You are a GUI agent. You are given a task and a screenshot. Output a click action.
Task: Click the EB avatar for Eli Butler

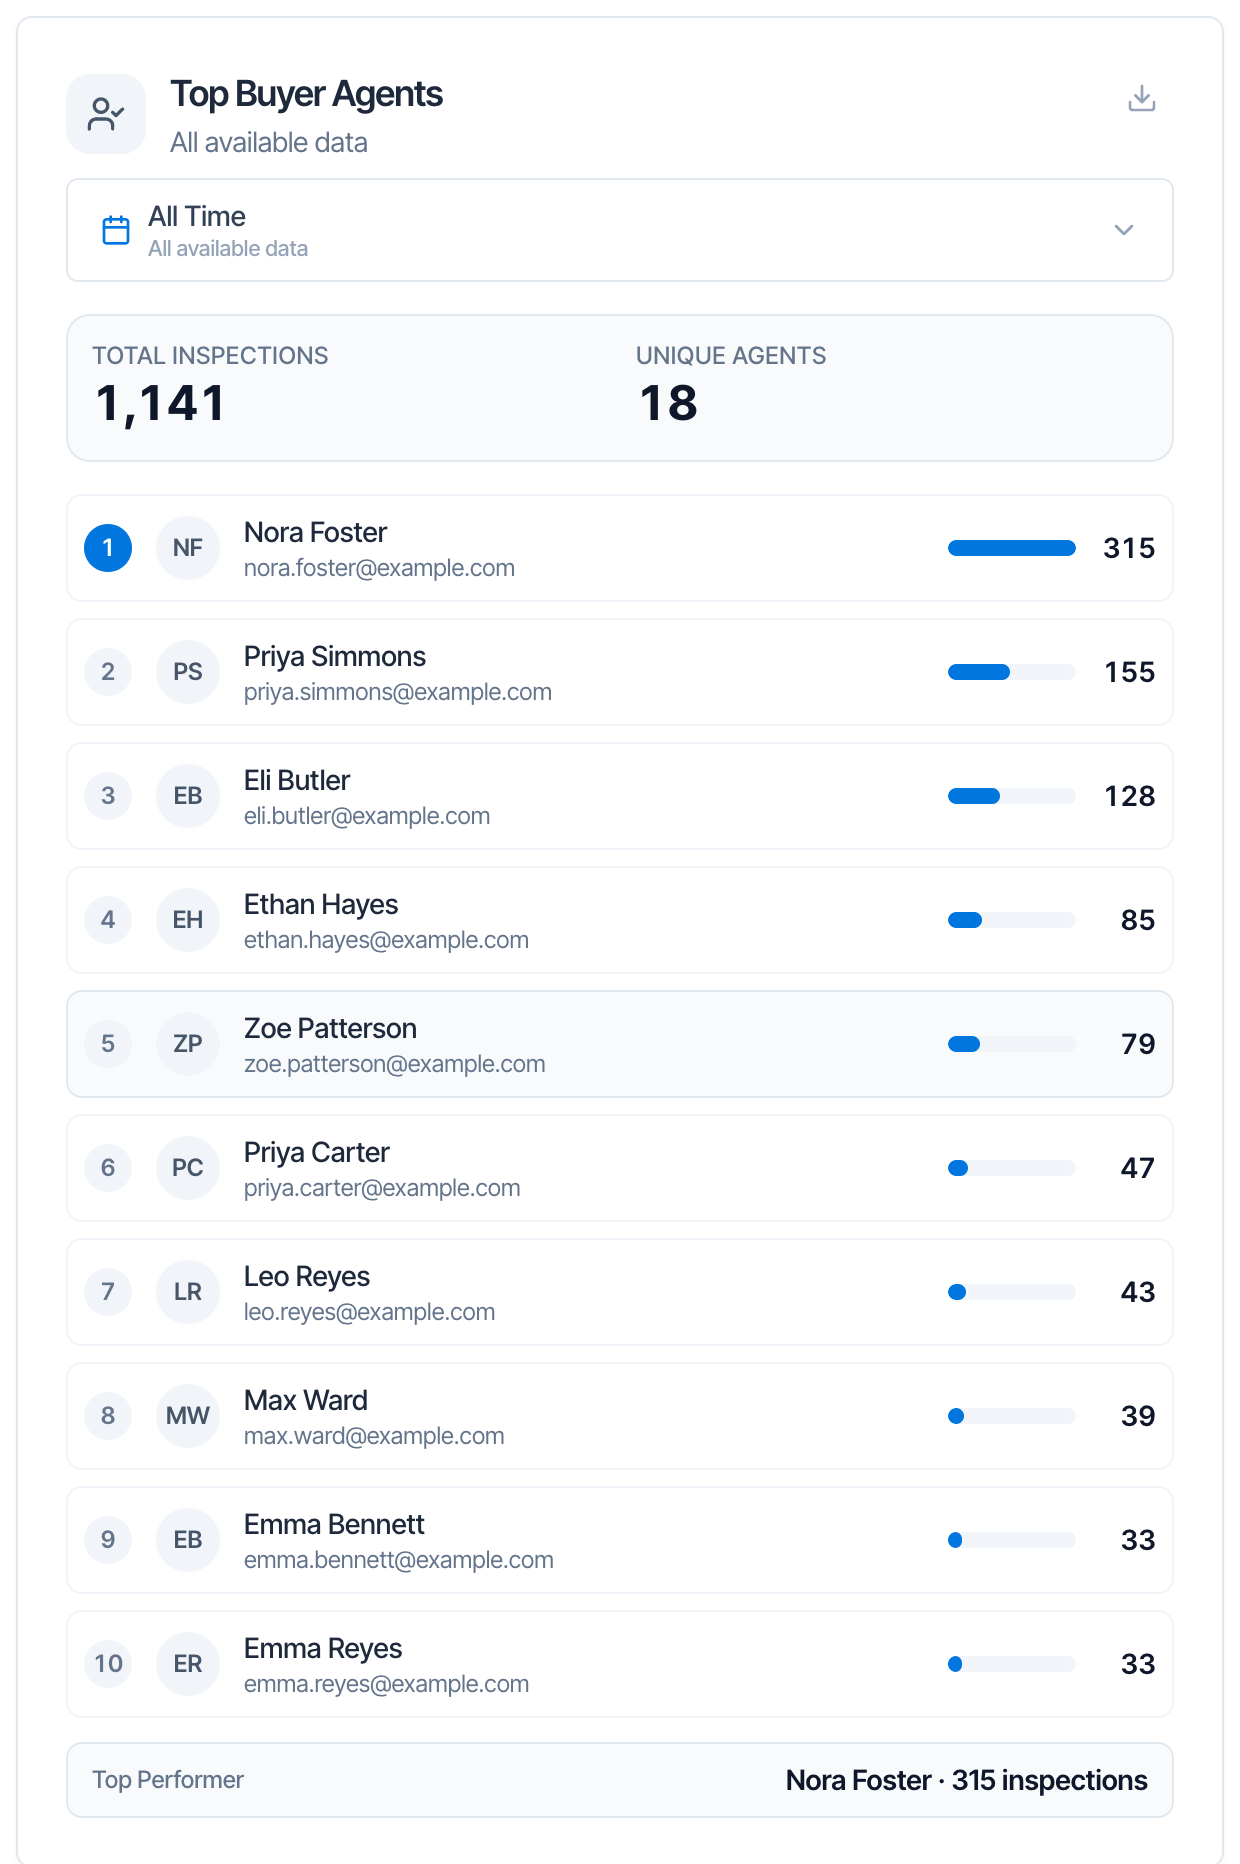[188, 796]
